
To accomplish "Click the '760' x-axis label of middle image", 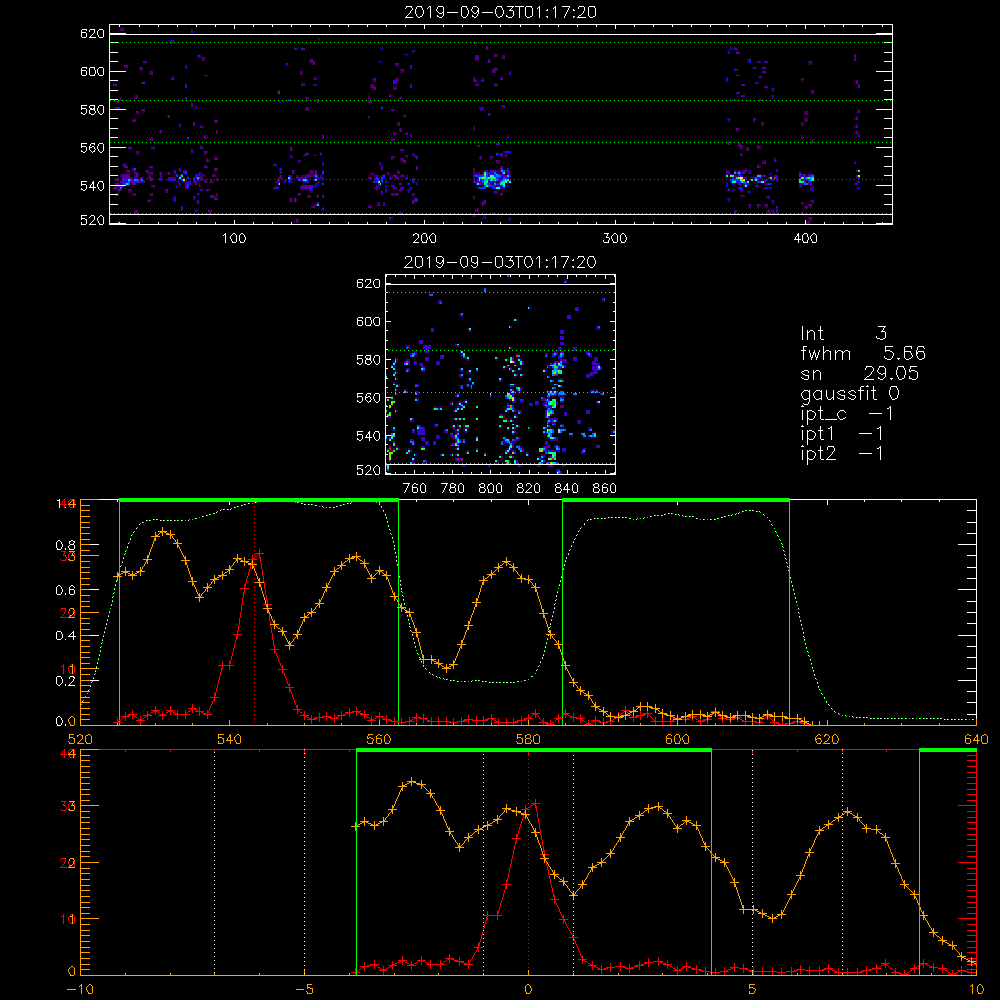I will (415, 489).
